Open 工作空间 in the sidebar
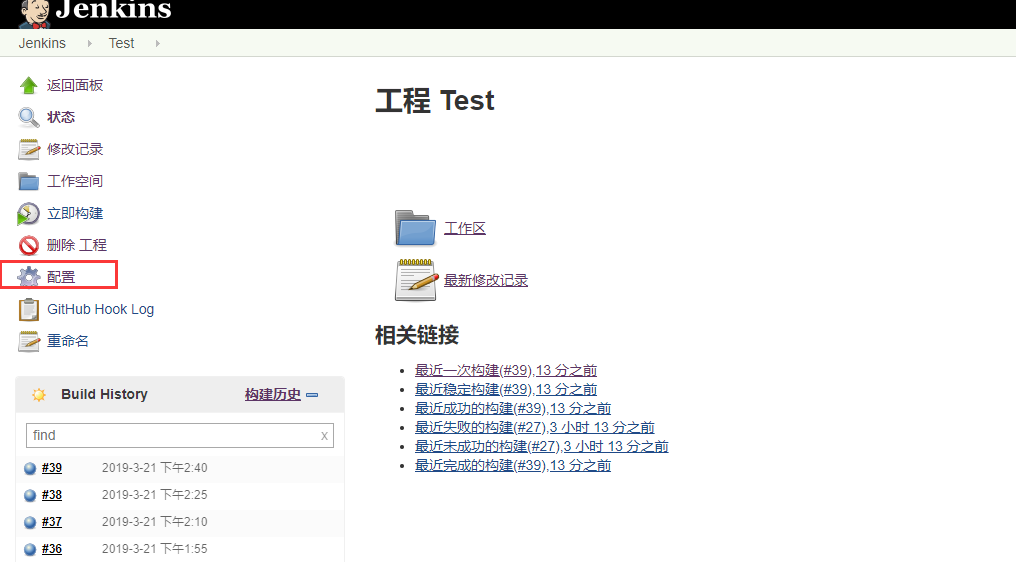Screen dimensions: 1016x562 (75, 181)
